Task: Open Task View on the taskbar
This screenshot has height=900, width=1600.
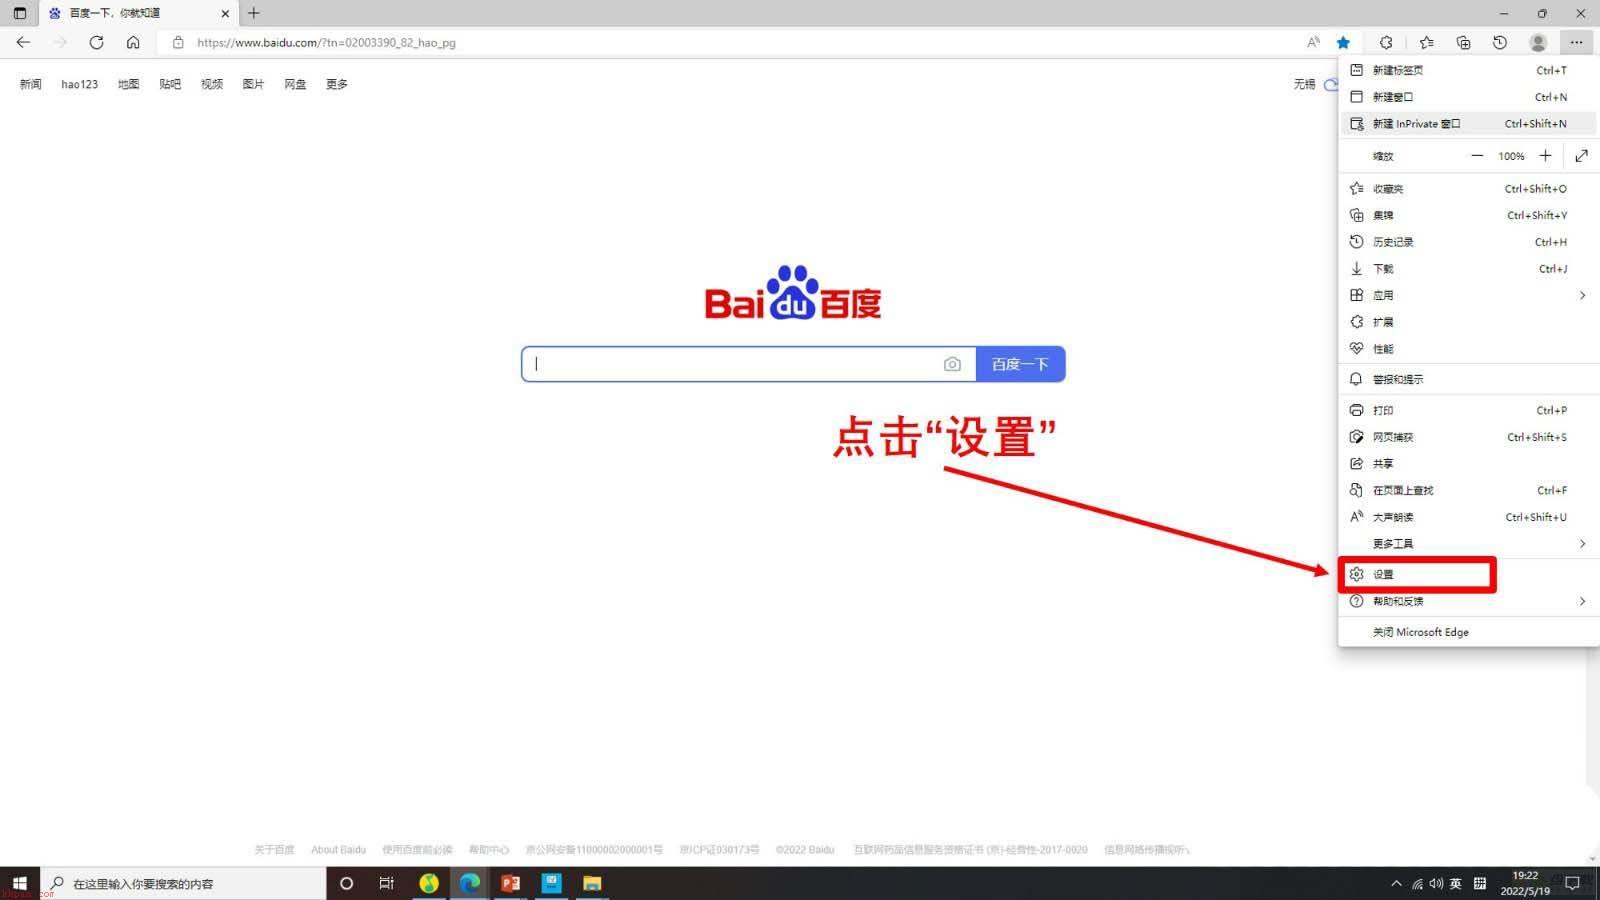Action: click(387, 883)
